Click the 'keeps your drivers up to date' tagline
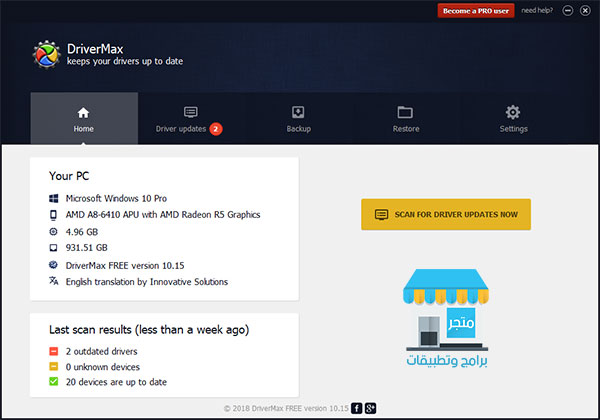This screenshot has width=600, height=420. (x=125, y=61)
